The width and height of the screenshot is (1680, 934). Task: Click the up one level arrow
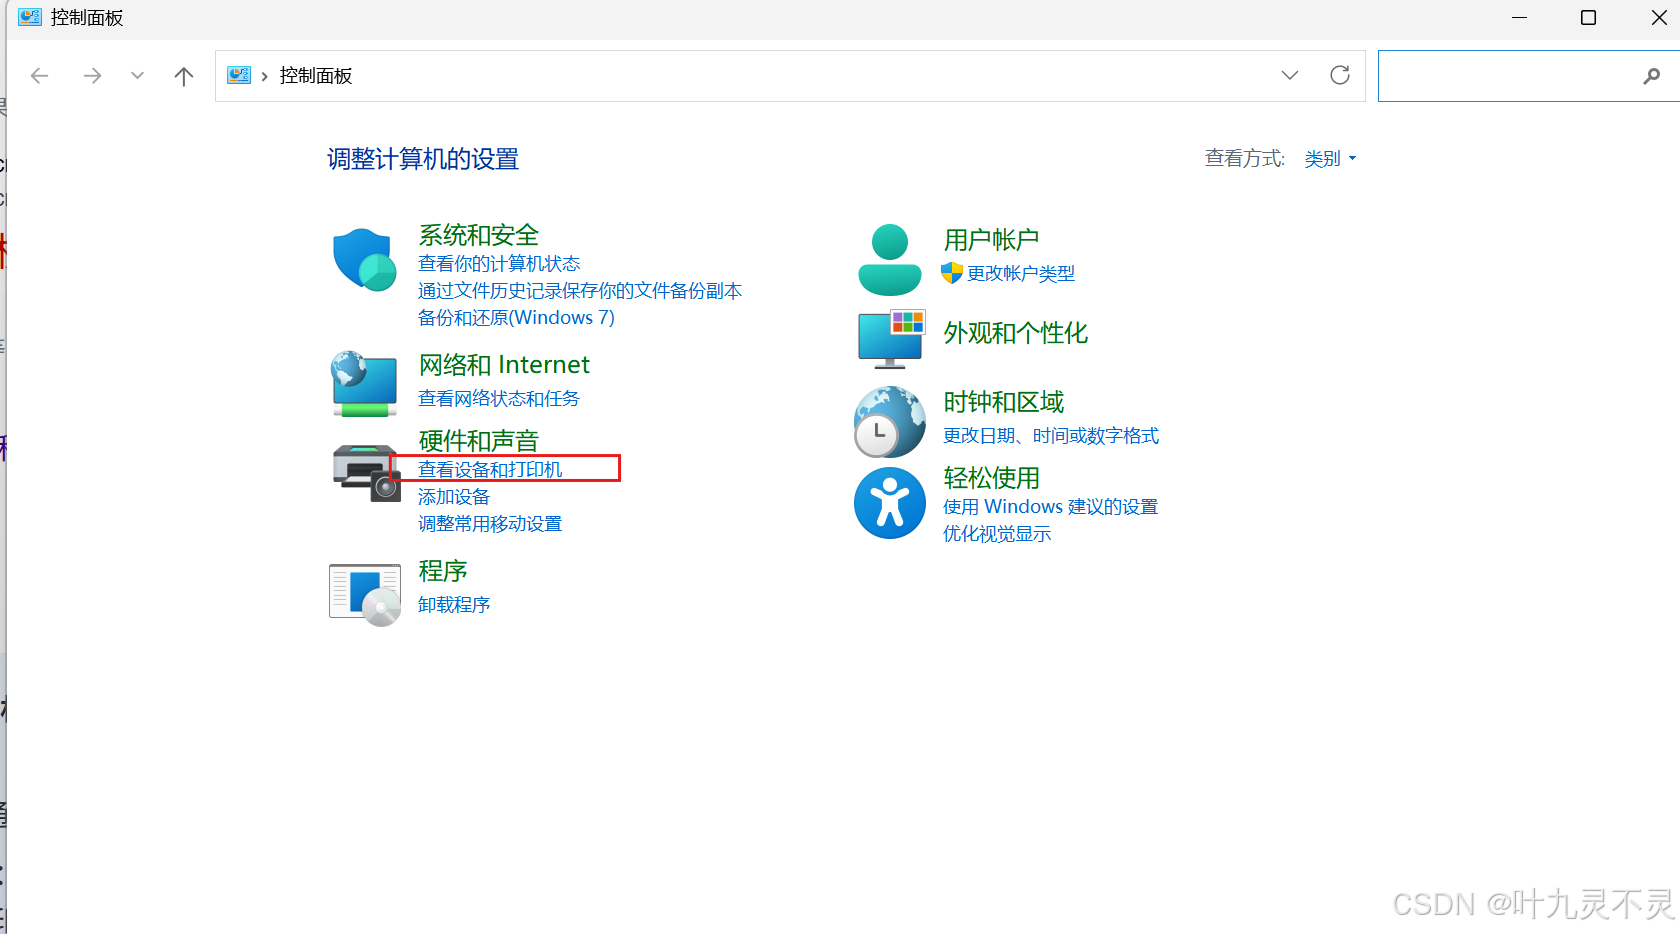pos(184,76)
